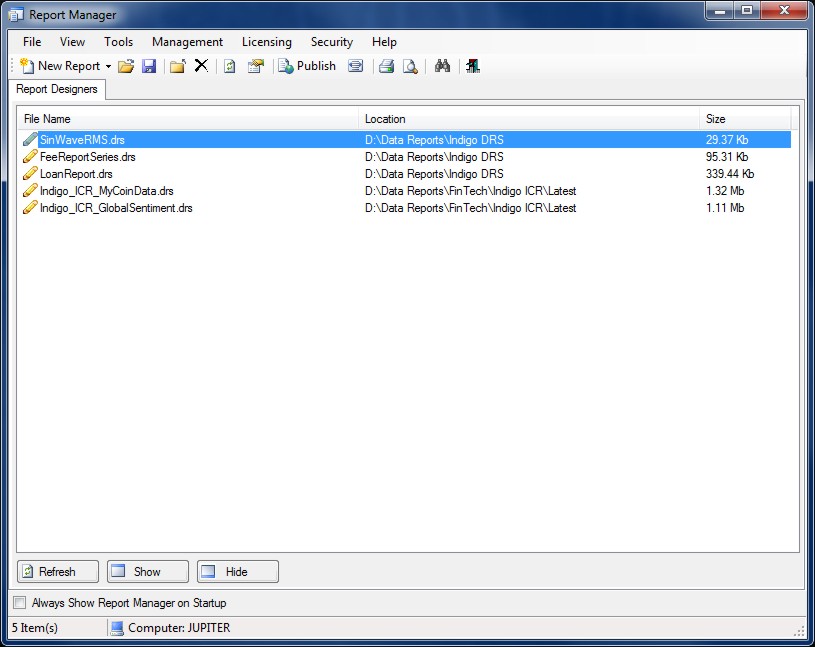This screenshot has width=815, height=647.
Task: Click the Refresh button at the bottom
Action: [58, 572]
